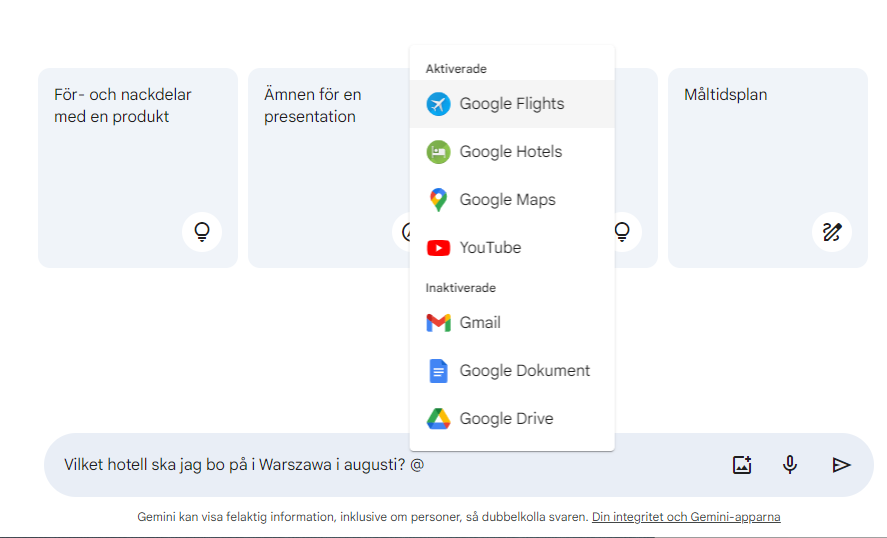Viewport: 887px width, 538px height.
Task: Focus the prompt text field about Warszawa
Action: (380, 465)
